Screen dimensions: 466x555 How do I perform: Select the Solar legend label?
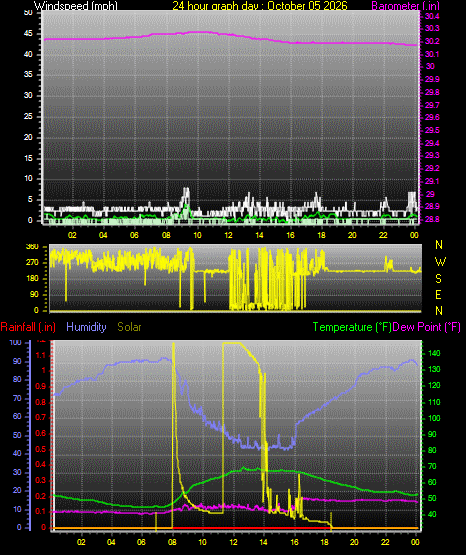pos(129,327)
